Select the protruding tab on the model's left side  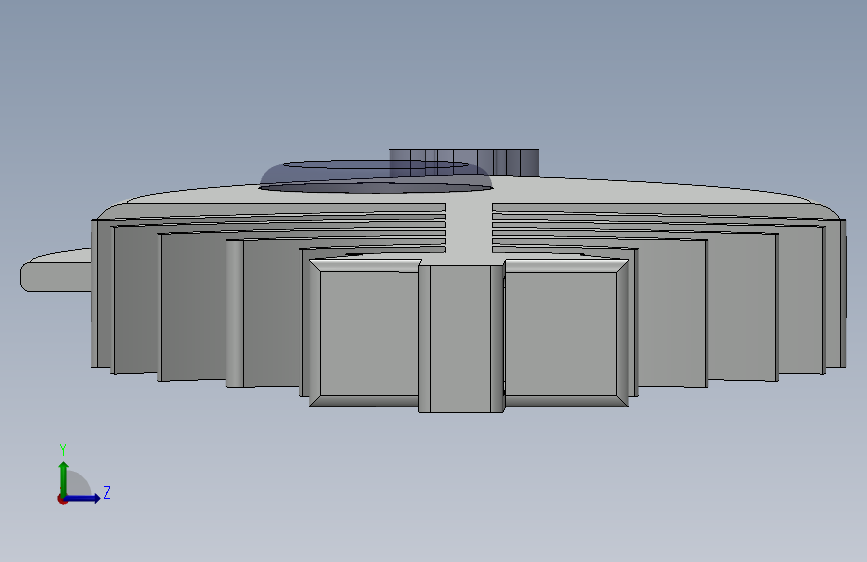click(56, 270)
